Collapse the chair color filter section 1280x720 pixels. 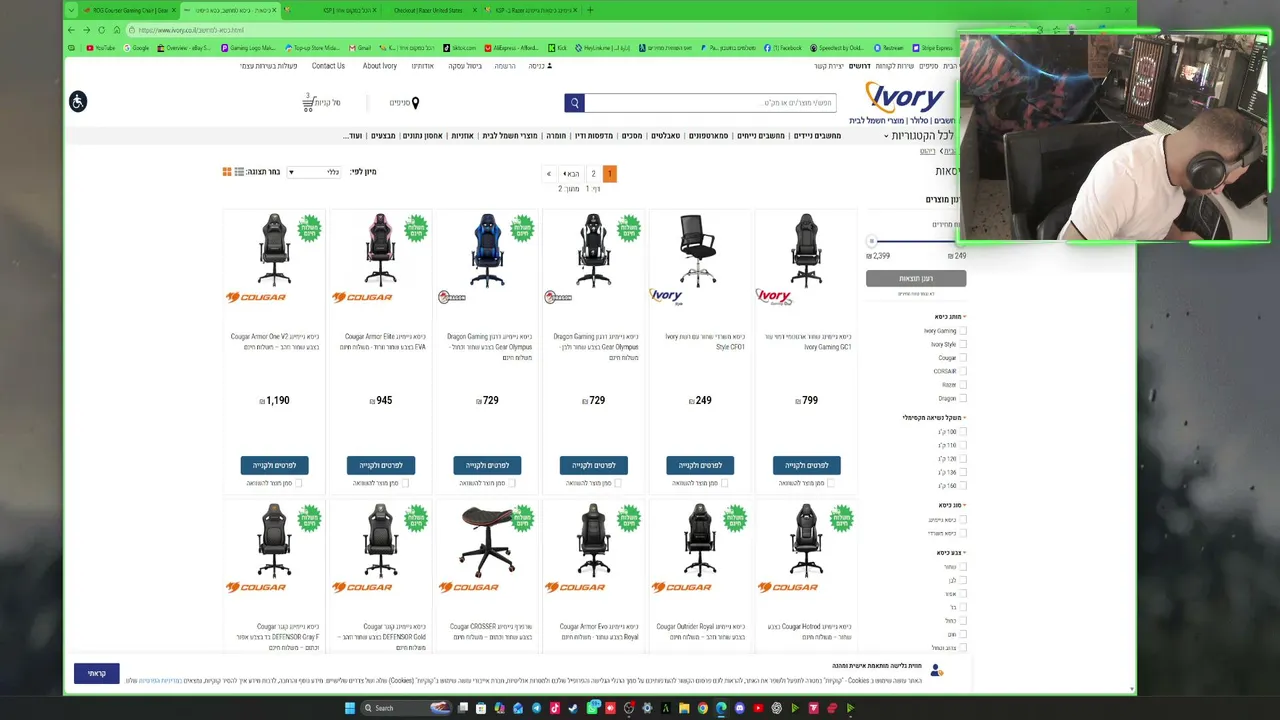click(x=951, y=553)
